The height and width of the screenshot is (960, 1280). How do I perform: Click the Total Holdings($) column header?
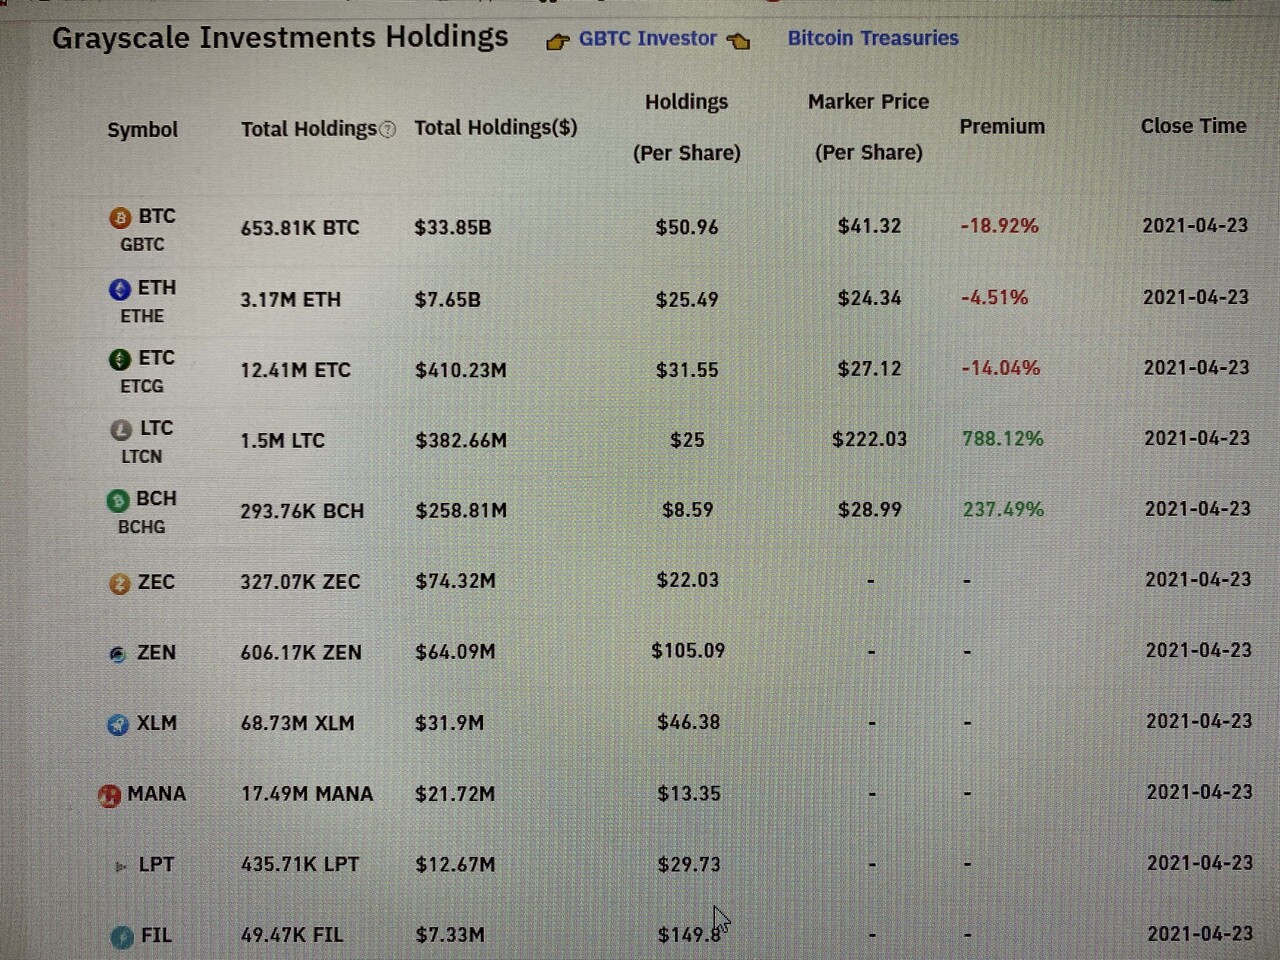[x=495, y=128]
